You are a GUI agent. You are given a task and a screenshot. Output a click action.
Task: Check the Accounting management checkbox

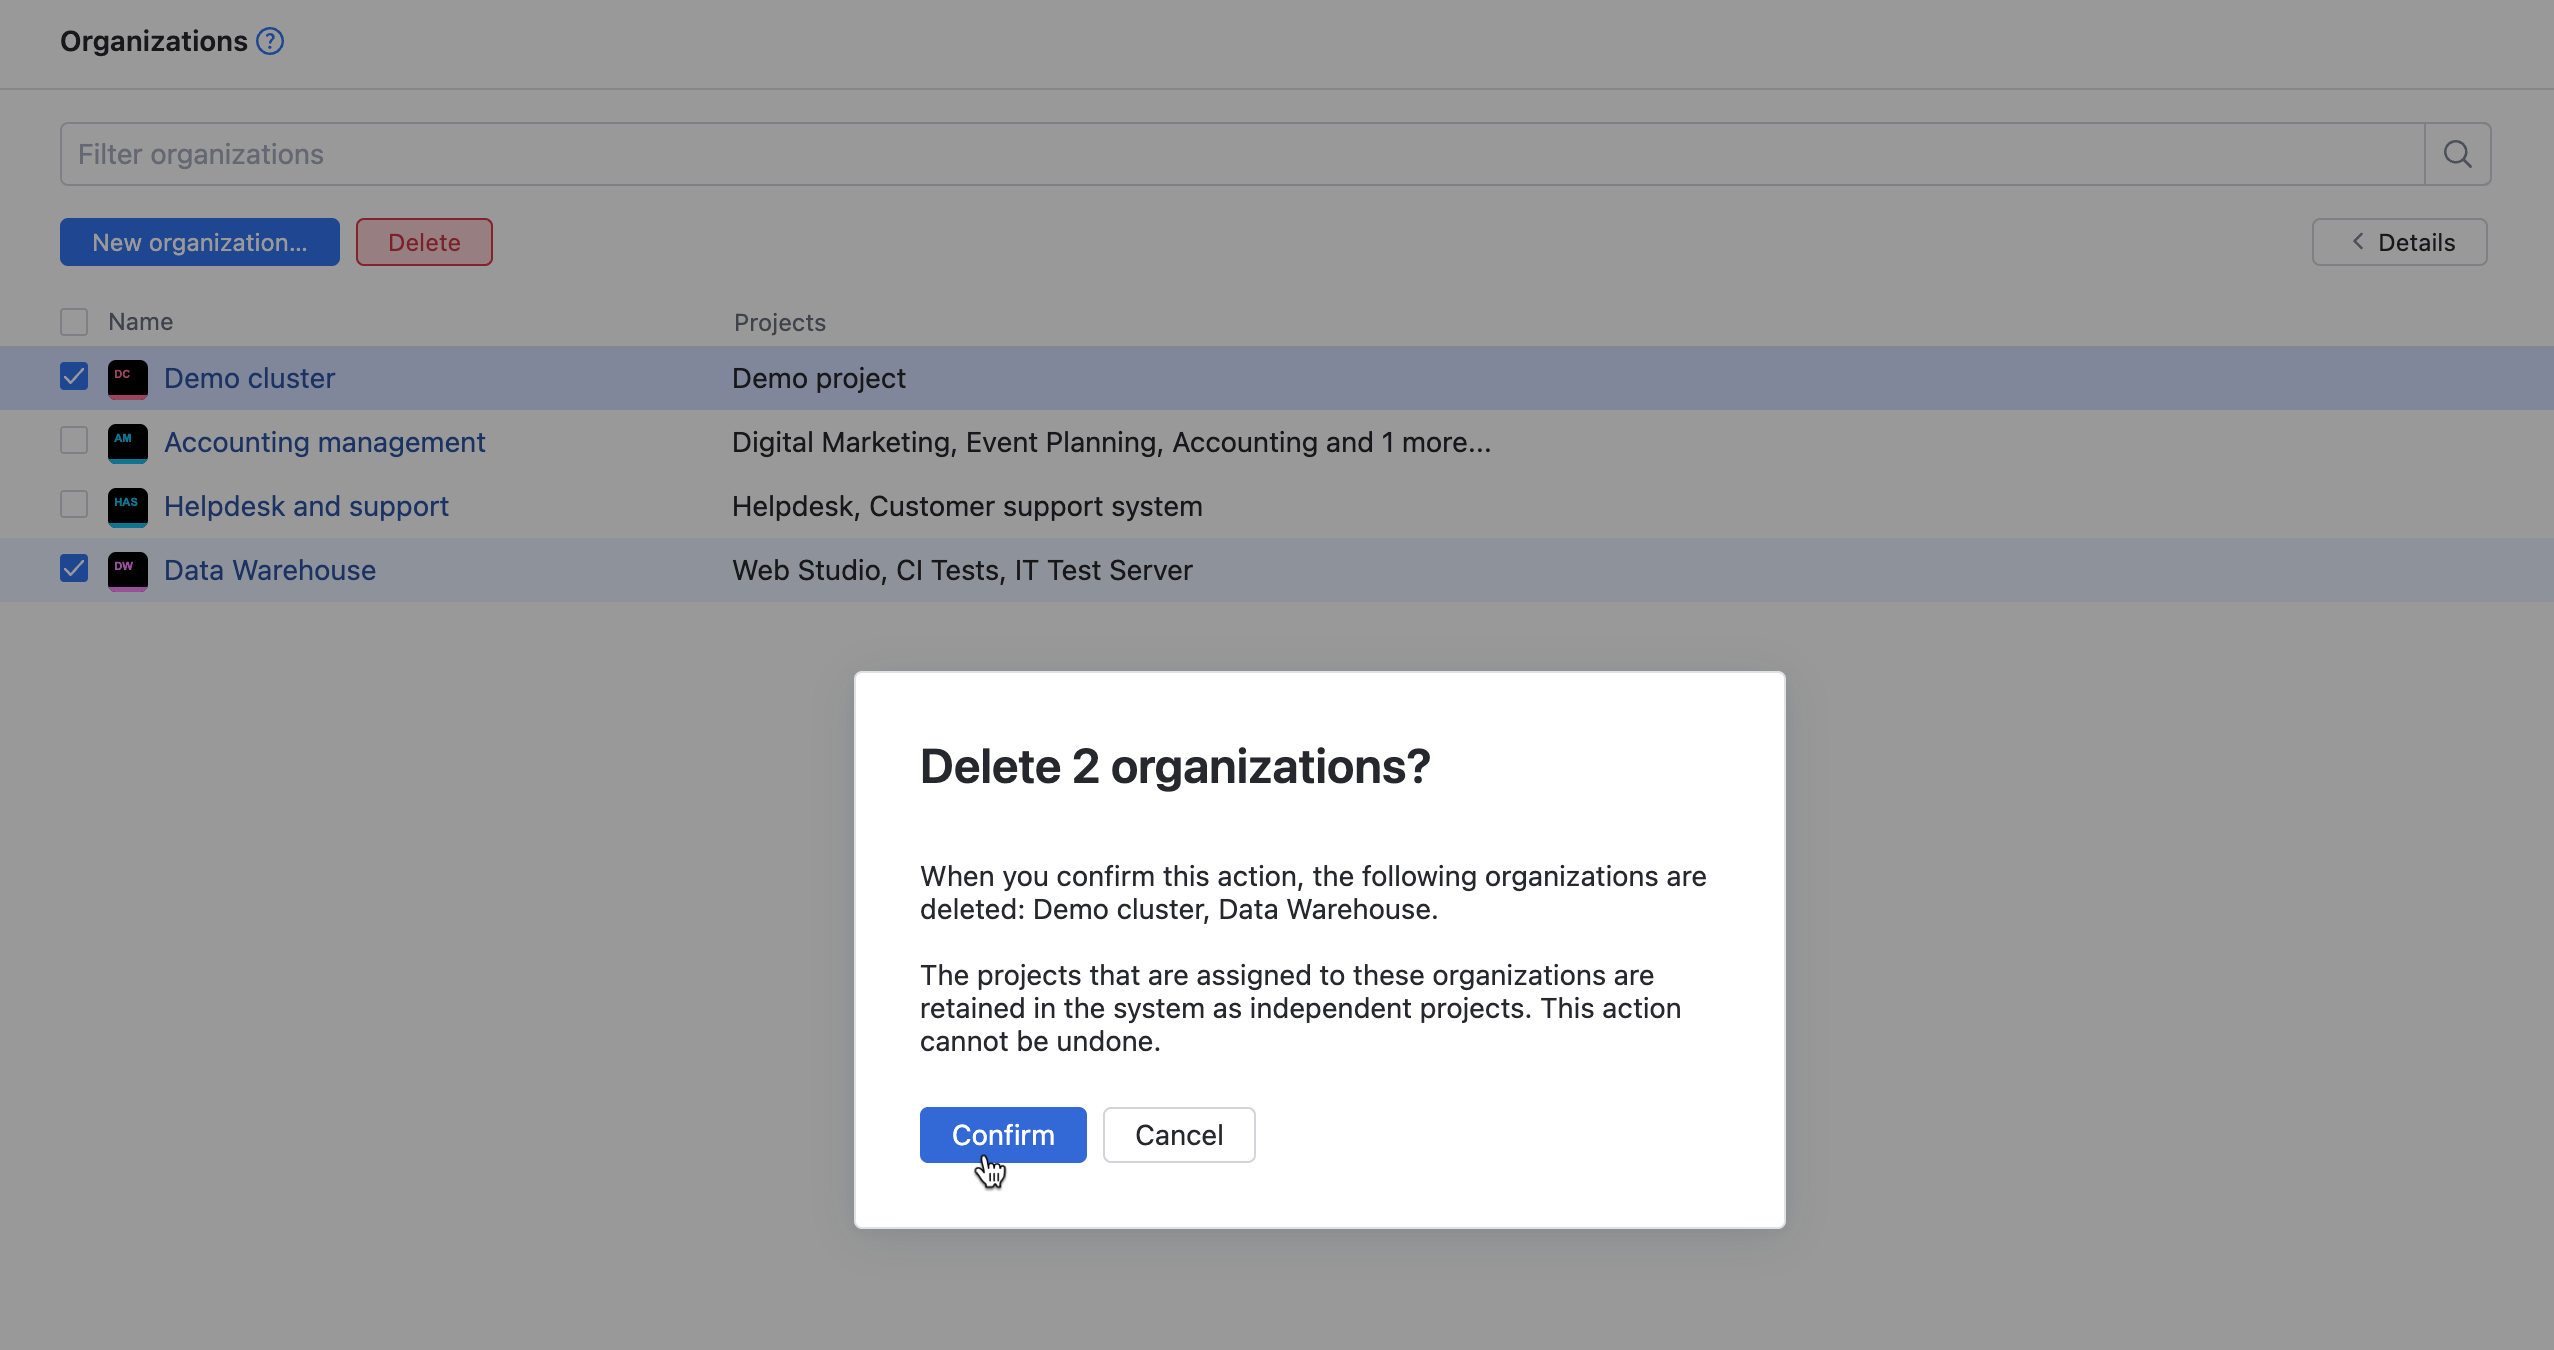click(x=74, y=441)
